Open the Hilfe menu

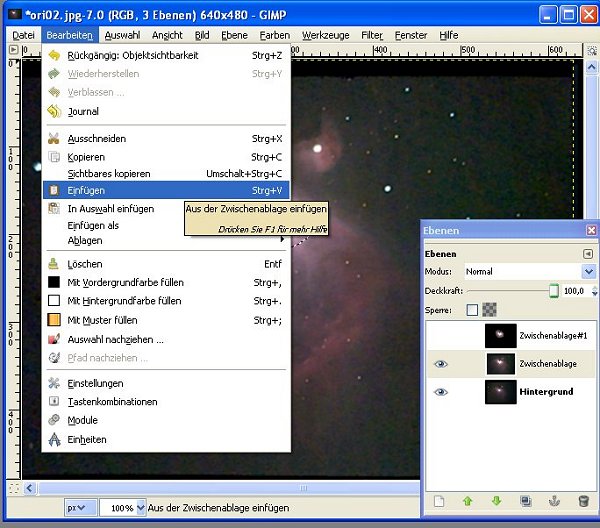(x=449, y=35)
